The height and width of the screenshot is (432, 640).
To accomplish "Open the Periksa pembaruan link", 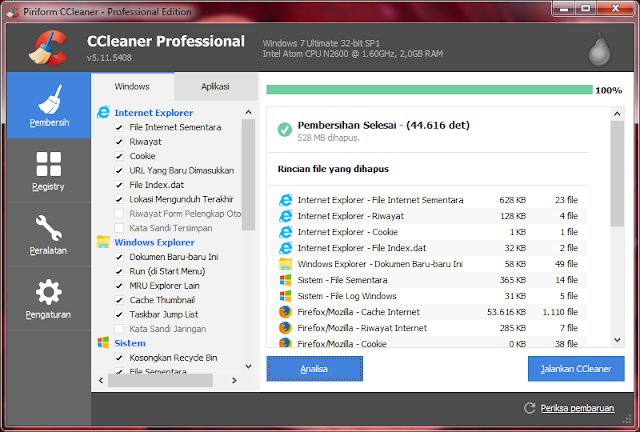I will click(577, 408).
